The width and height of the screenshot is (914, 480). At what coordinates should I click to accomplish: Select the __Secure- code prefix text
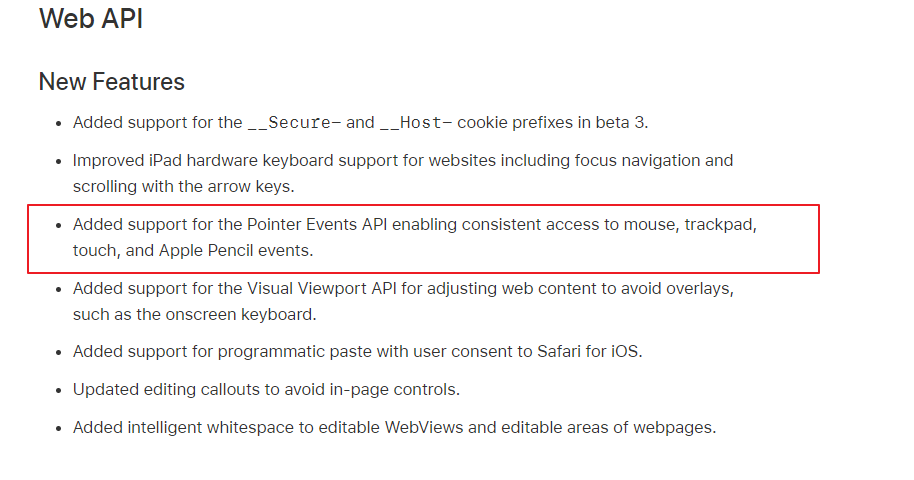point(294,123)
